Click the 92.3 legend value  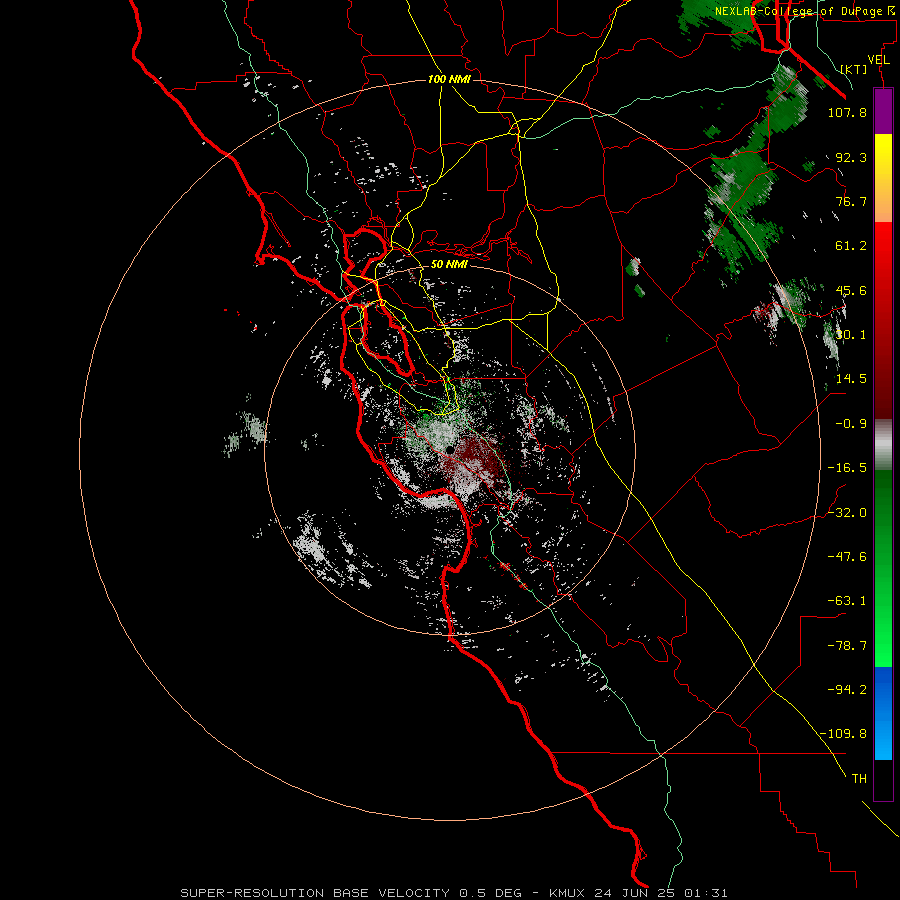pyautogui.click(x=851, y=157)
